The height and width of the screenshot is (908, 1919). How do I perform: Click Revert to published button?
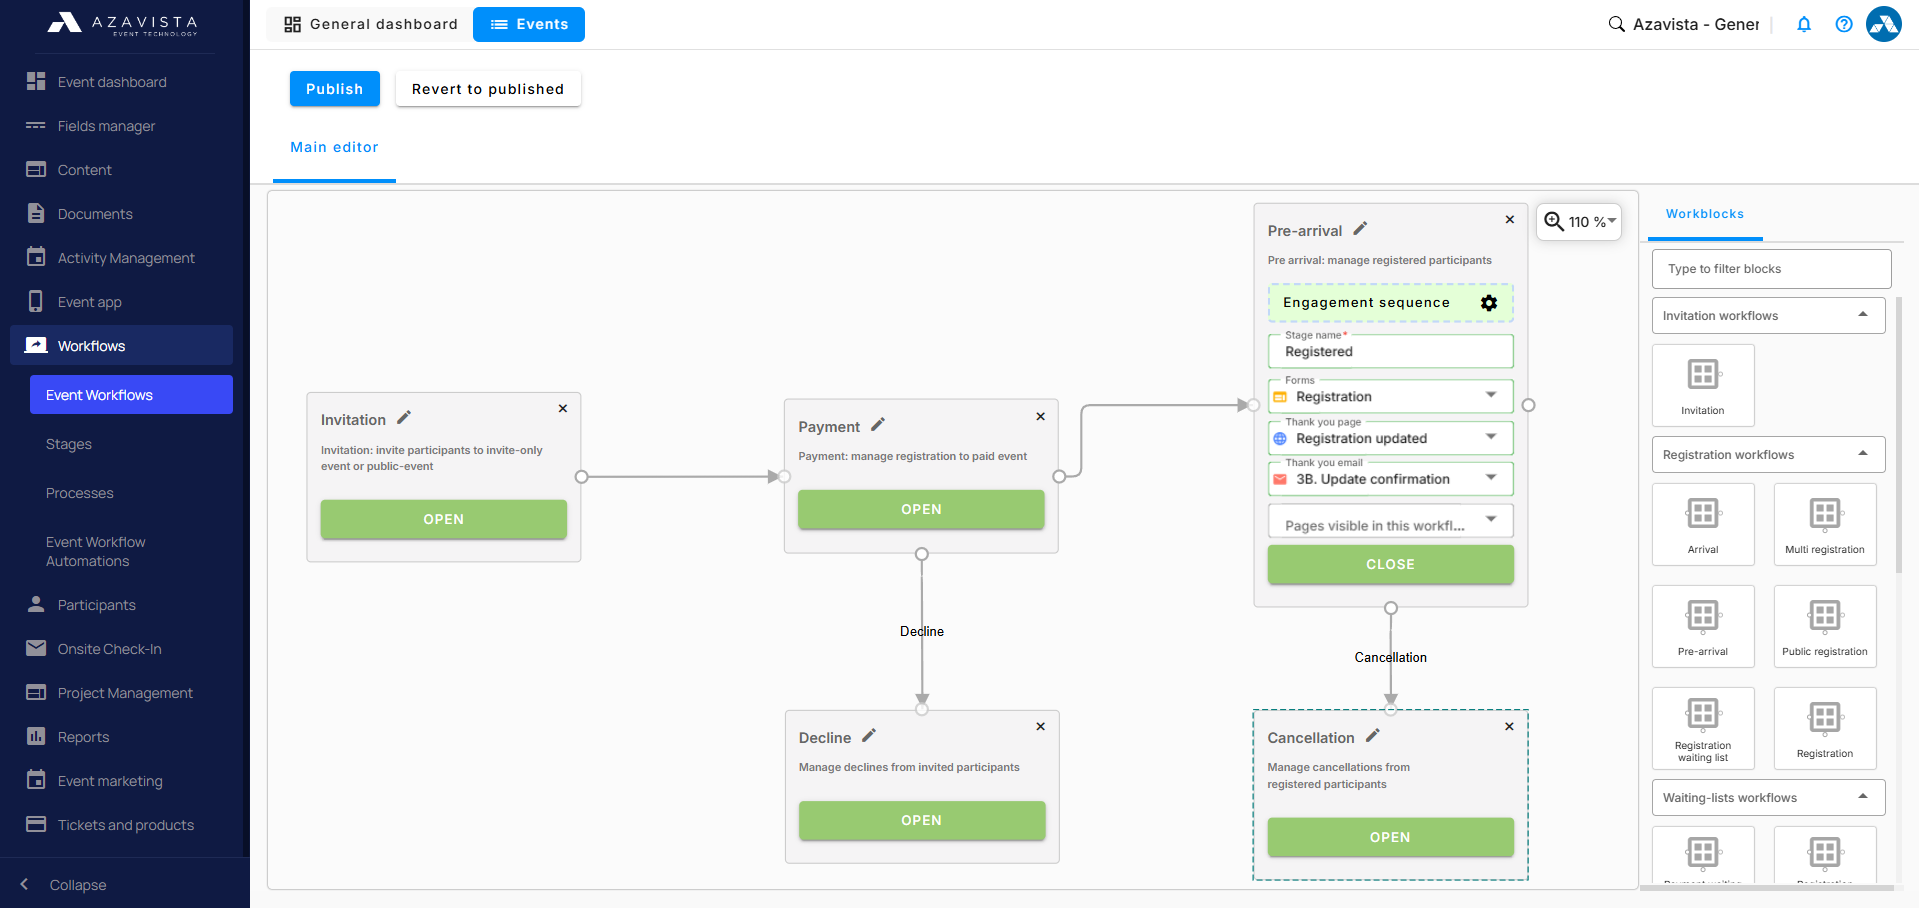point(488,88)
